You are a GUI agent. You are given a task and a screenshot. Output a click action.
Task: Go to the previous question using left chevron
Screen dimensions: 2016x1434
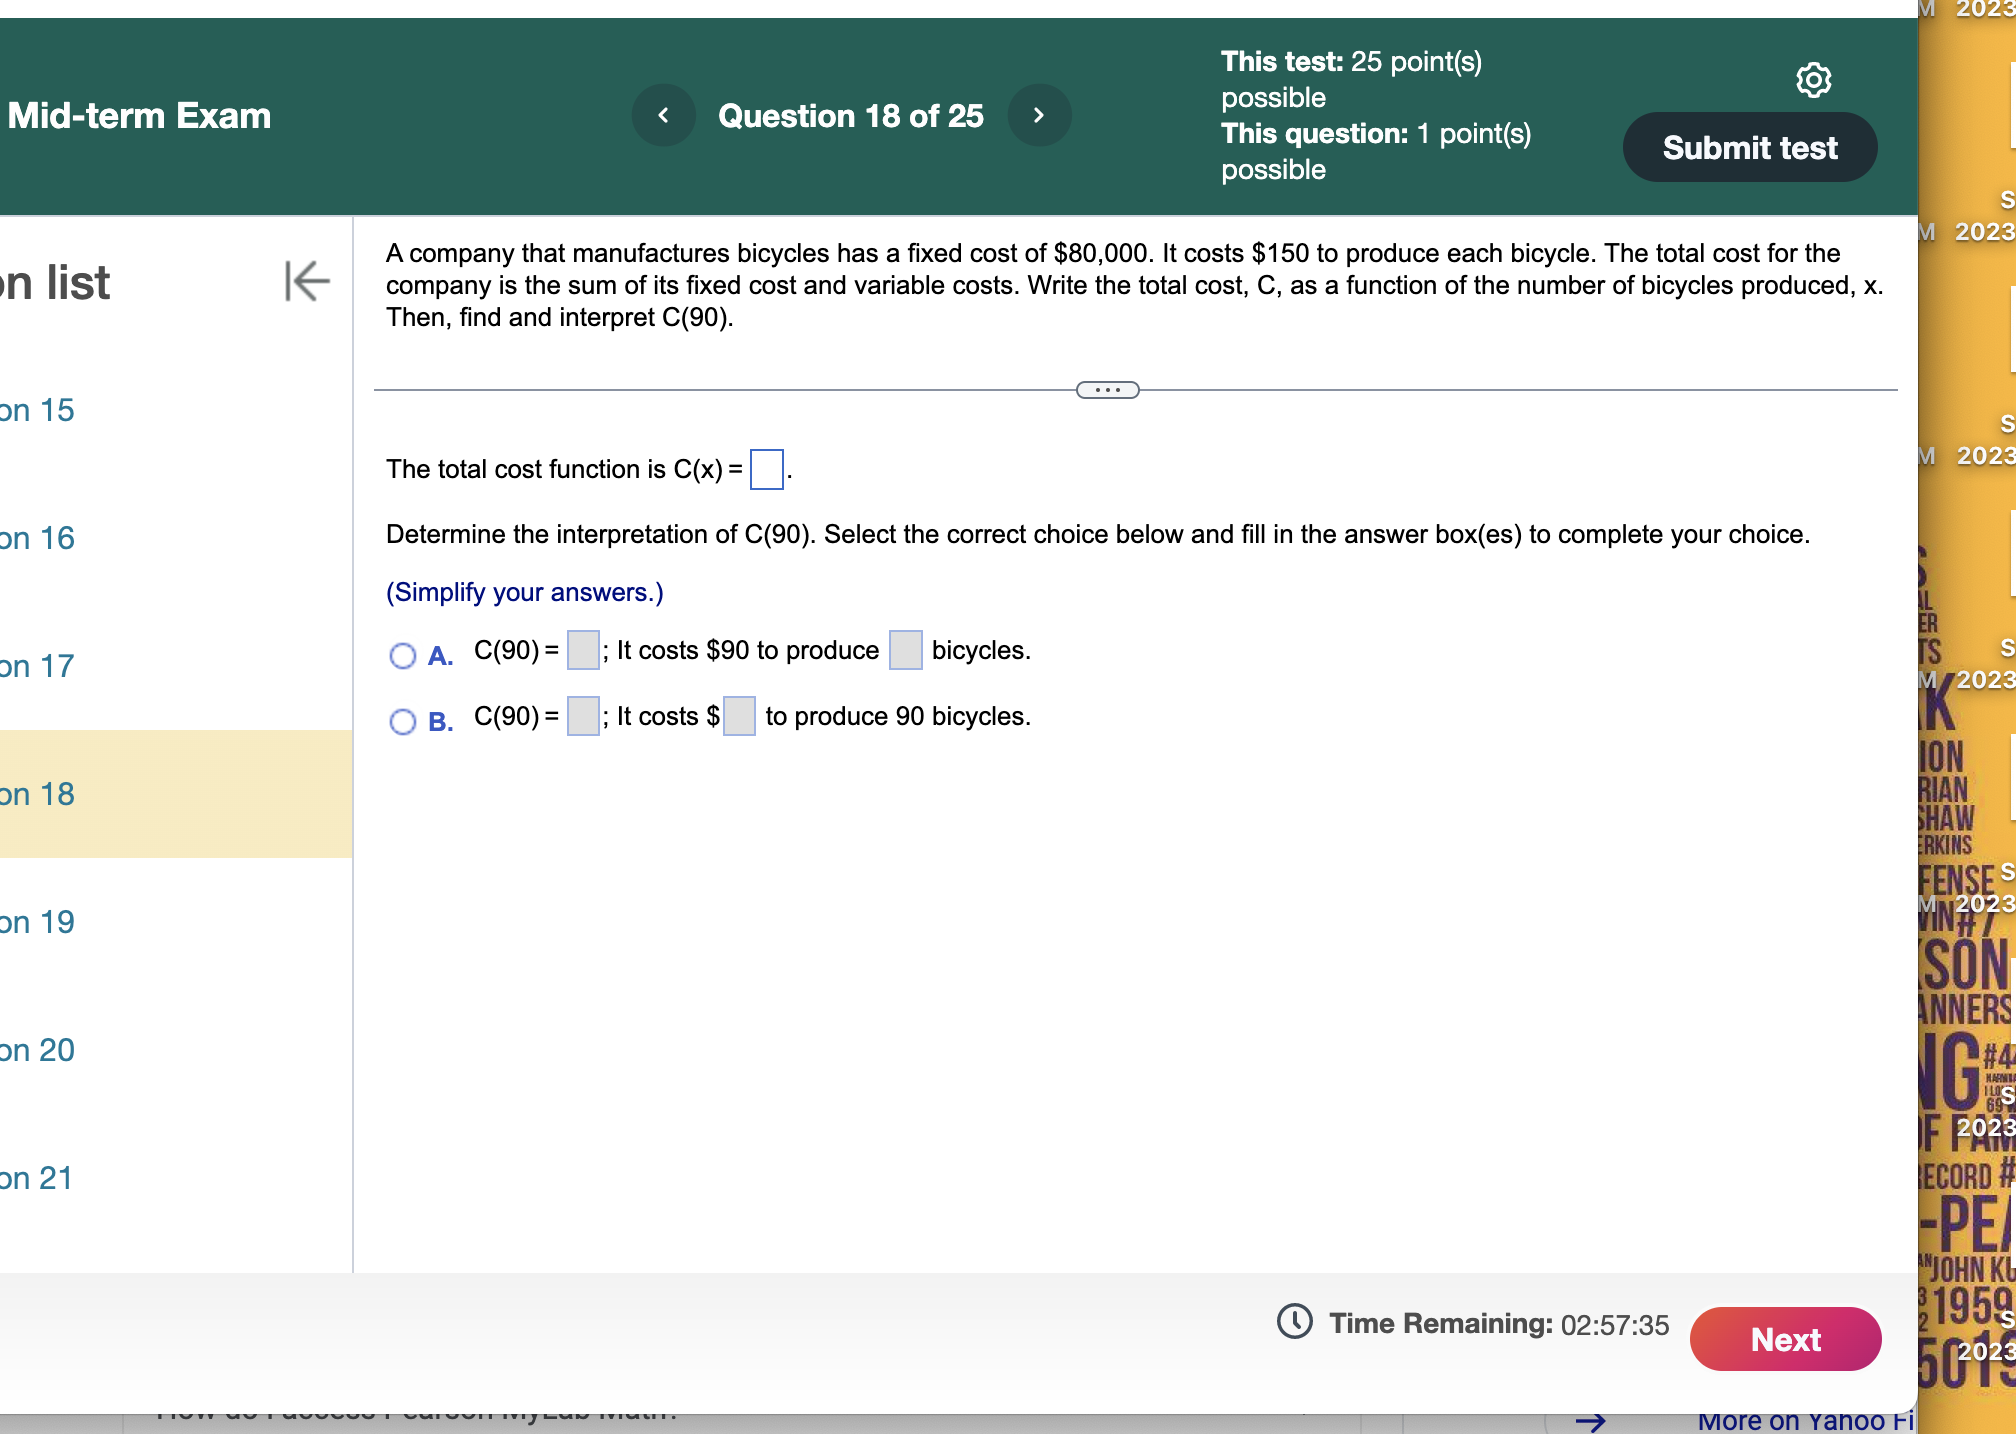point(663,115)
